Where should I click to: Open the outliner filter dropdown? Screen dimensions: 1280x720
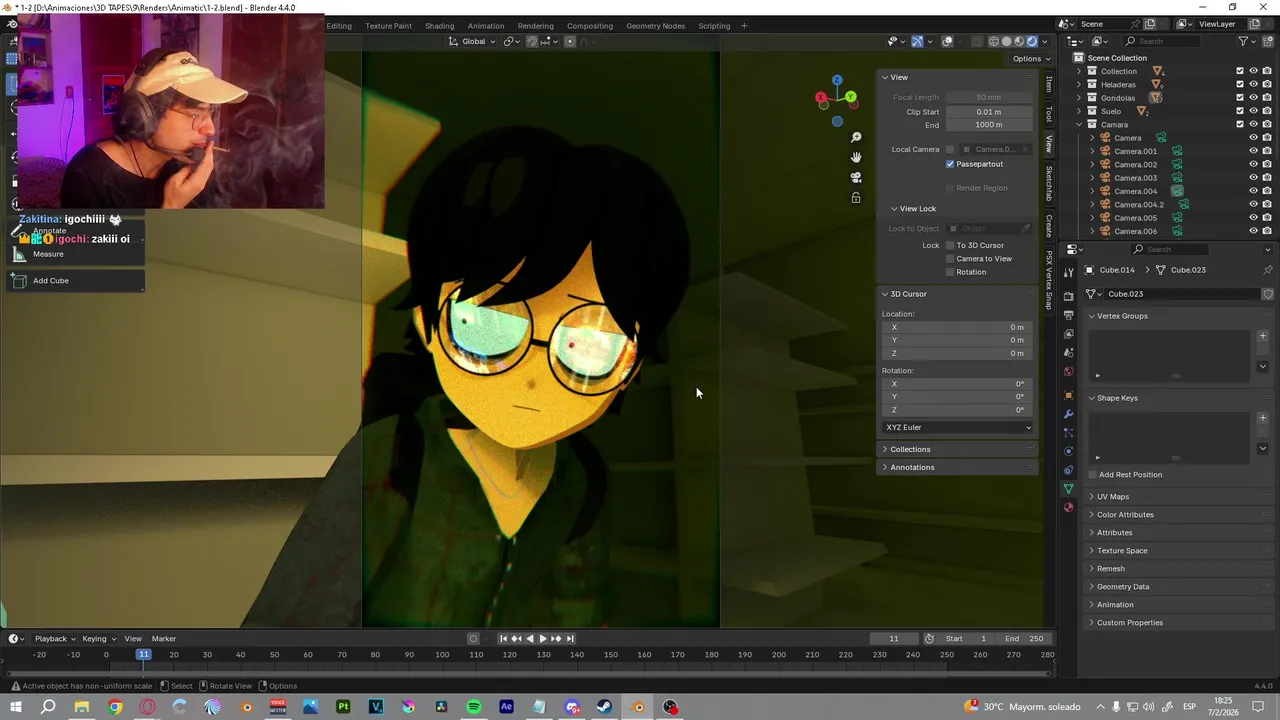point(1247,41)
